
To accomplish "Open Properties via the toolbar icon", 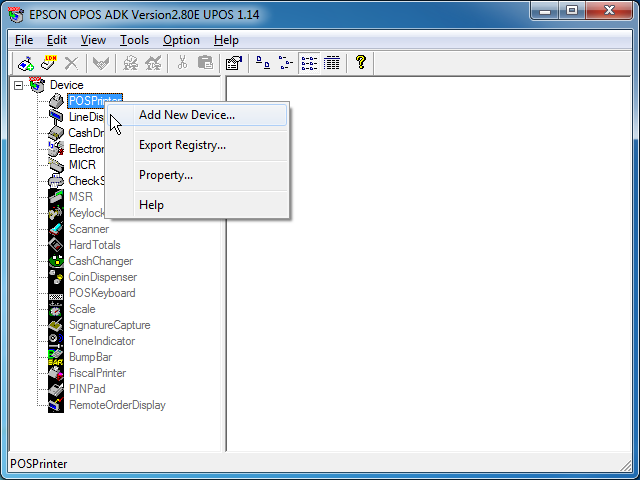I will tap(234, 63).
